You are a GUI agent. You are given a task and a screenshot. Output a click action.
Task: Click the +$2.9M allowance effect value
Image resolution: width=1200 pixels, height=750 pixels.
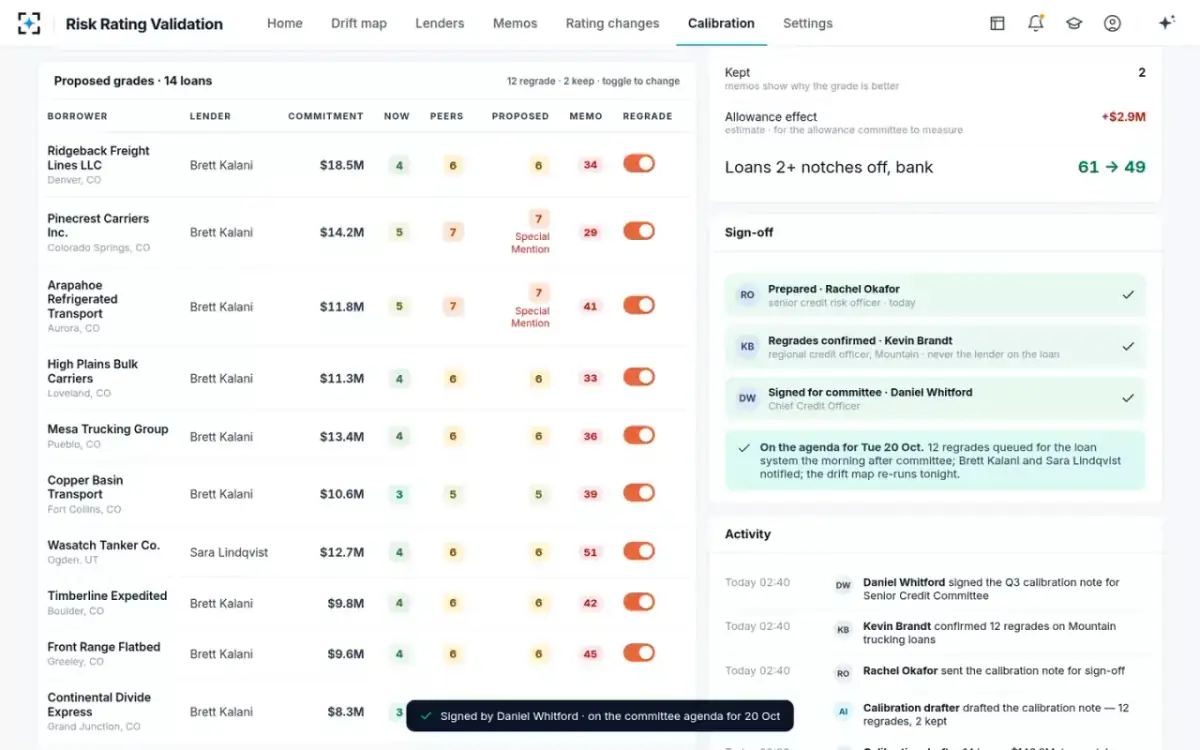(1124, 117)
